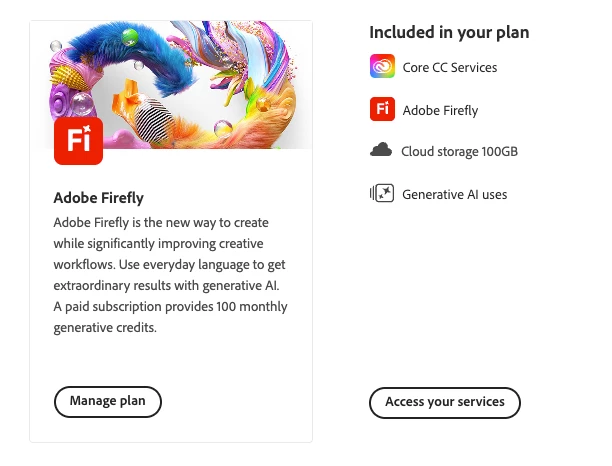Click the Firefly icon in the plan list

coord(381,109)
